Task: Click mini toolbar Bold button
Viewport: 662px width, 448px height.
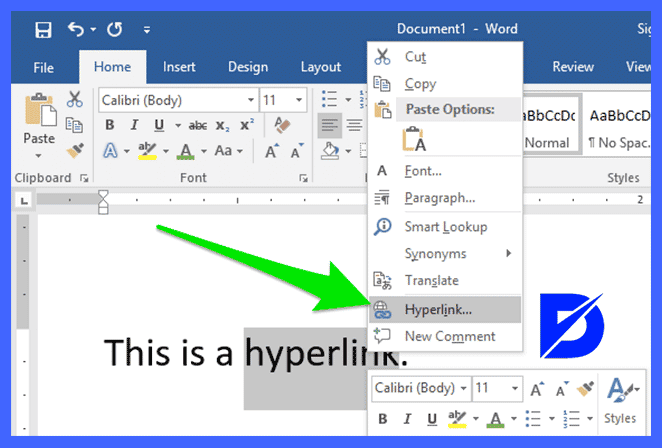Action: coord(383,419)
